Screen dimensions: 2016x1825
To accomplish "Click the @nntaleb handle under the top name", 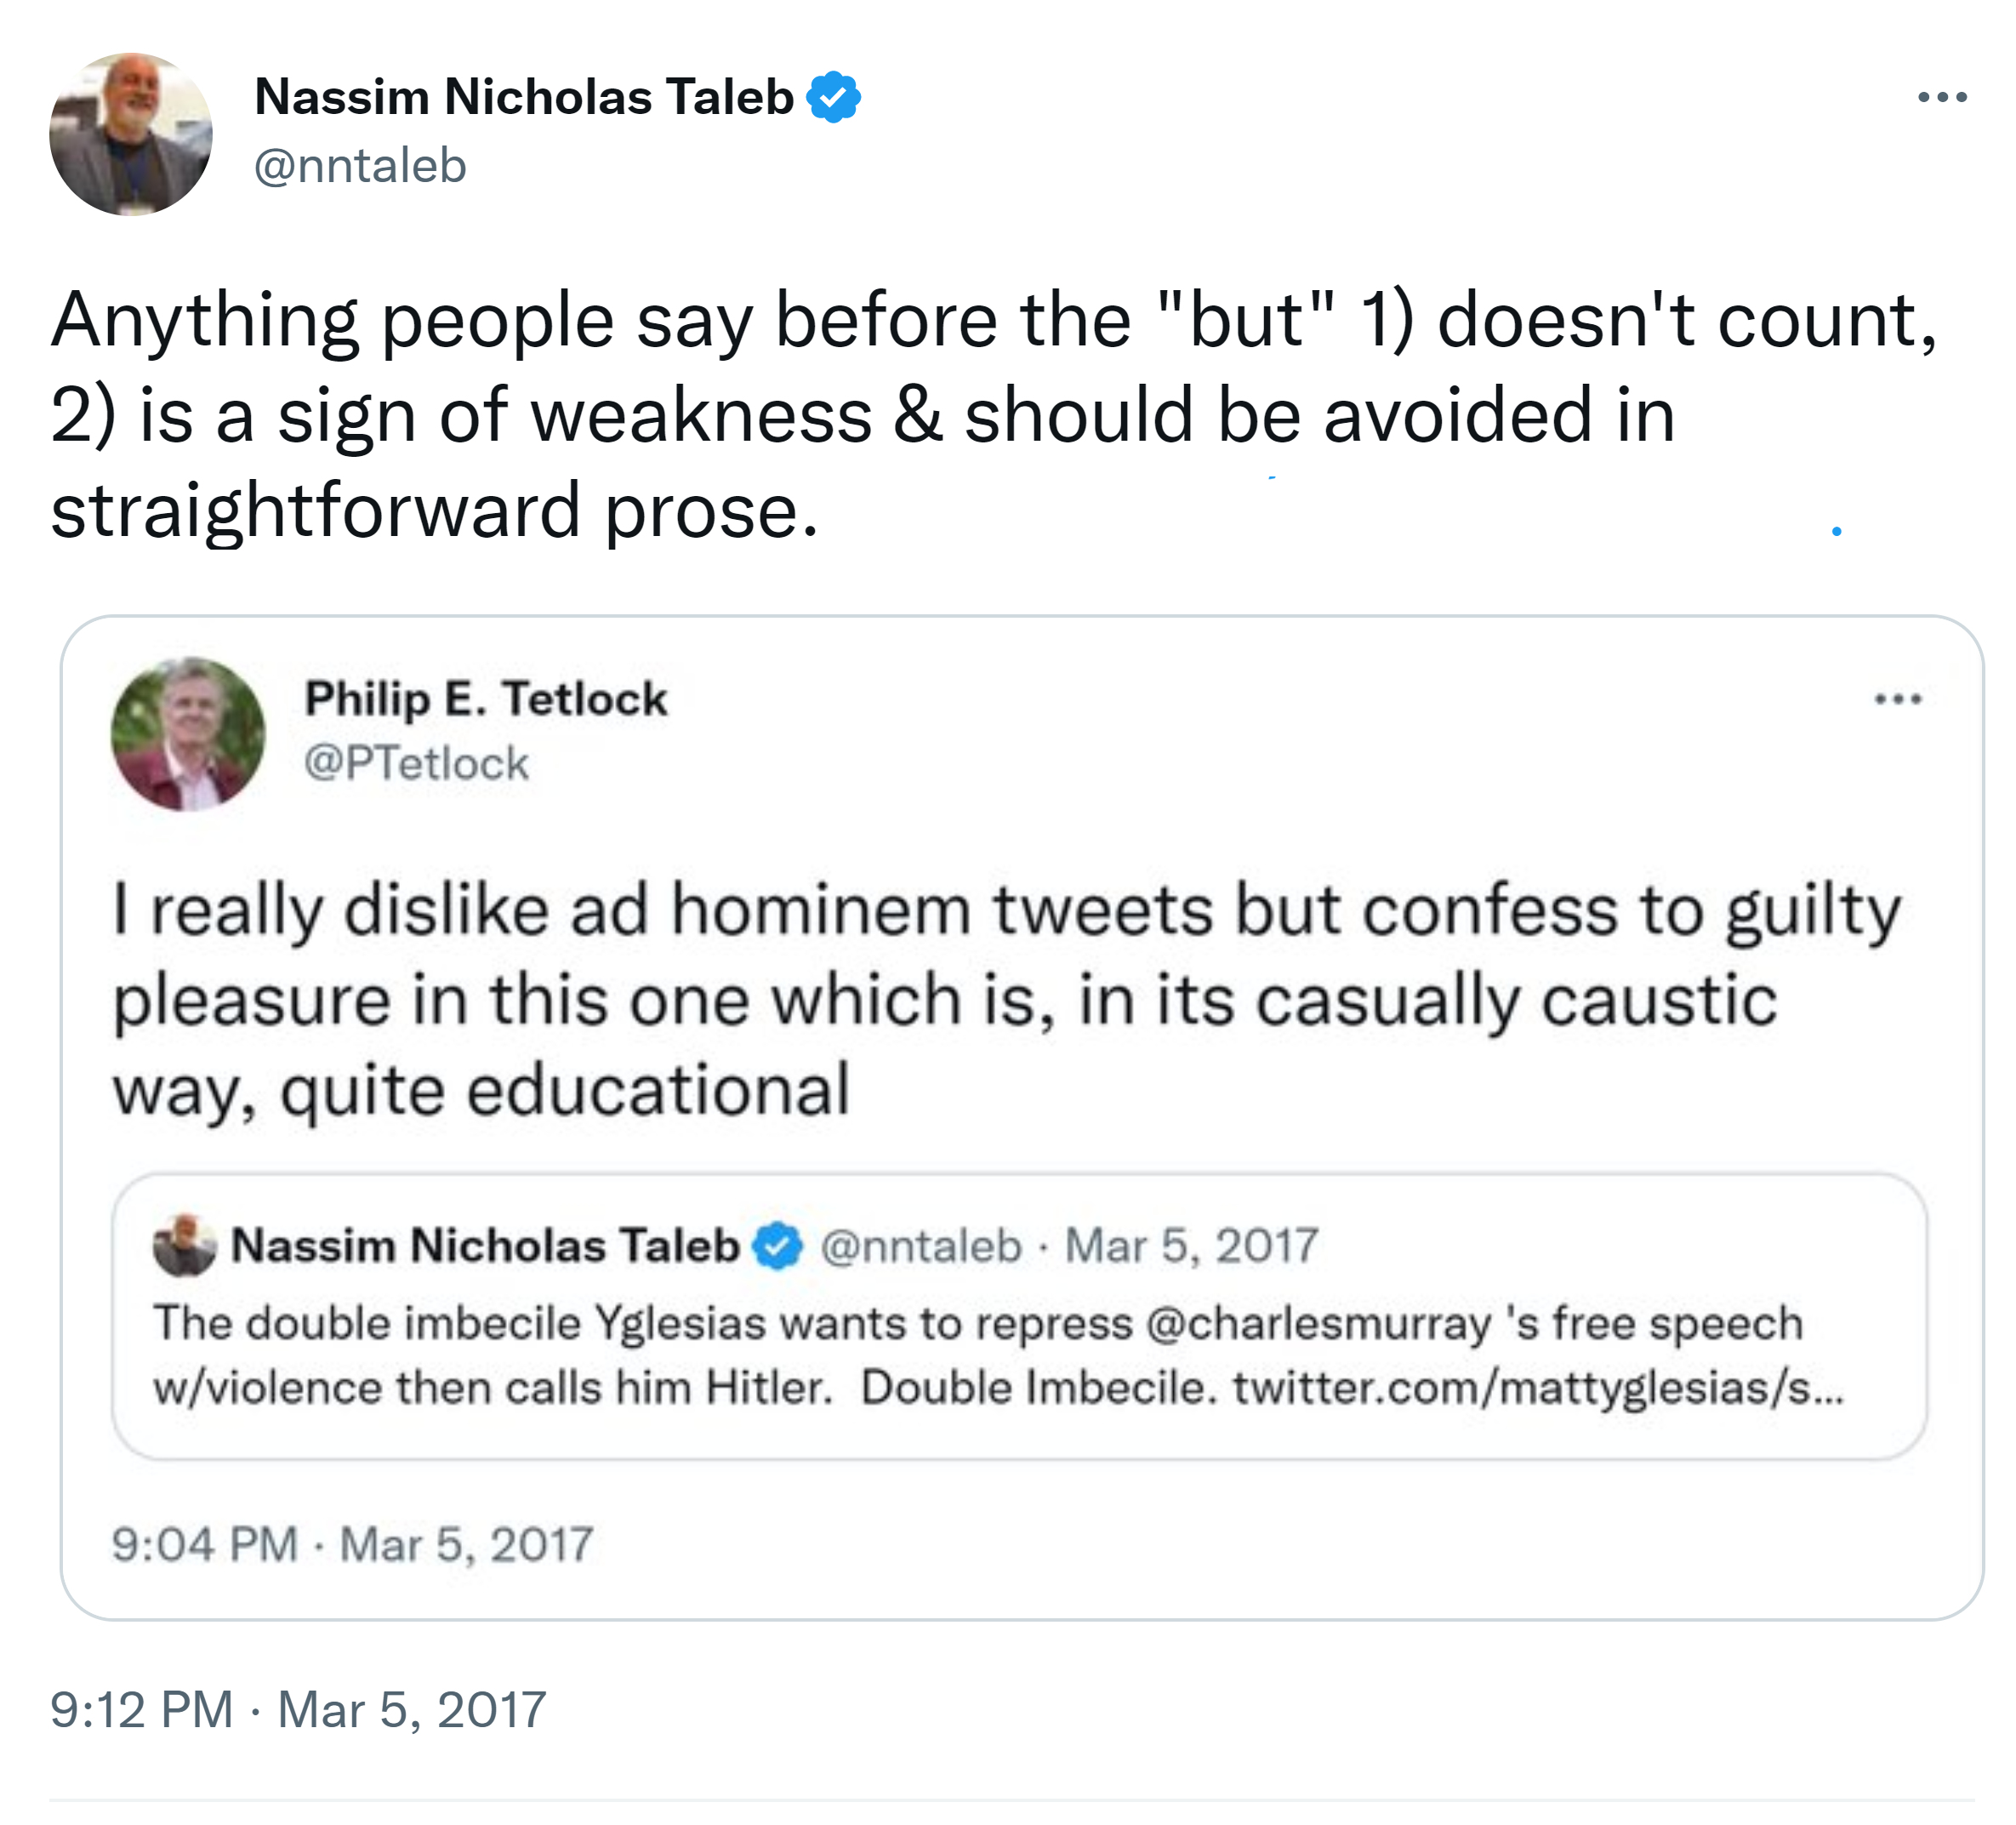I will tap(360, 166).
